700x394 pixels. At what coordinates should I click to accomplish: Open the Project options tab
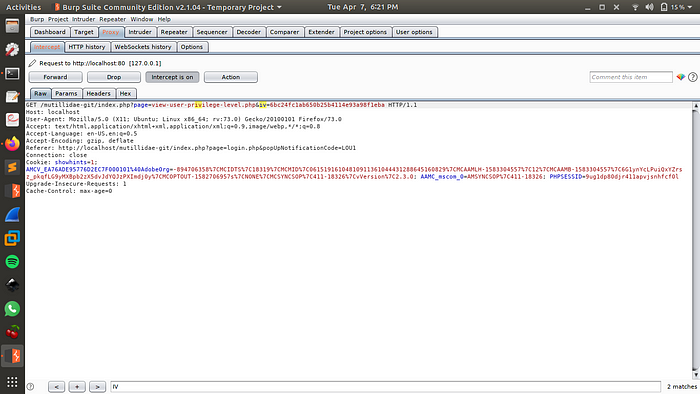click(x=365, y=32)
